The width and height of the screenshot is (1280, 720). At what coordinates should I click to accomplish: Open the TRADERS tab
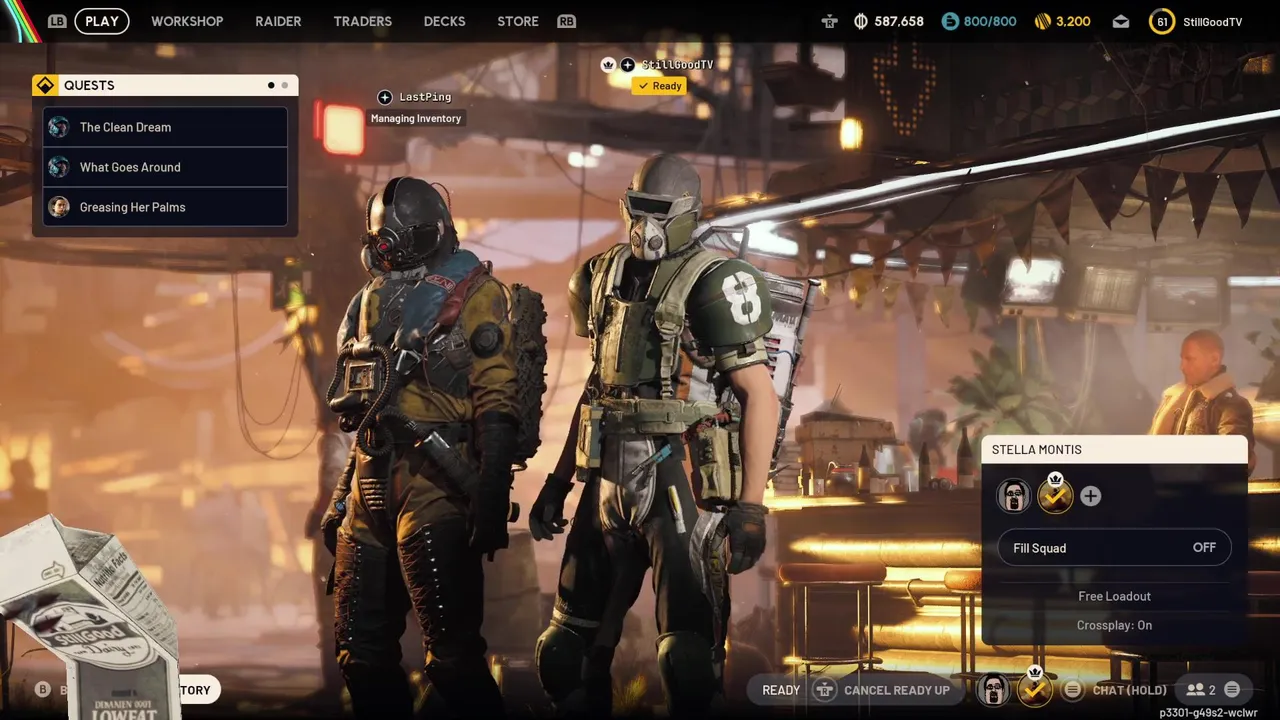pyautogui.click(x=363, y=21)
